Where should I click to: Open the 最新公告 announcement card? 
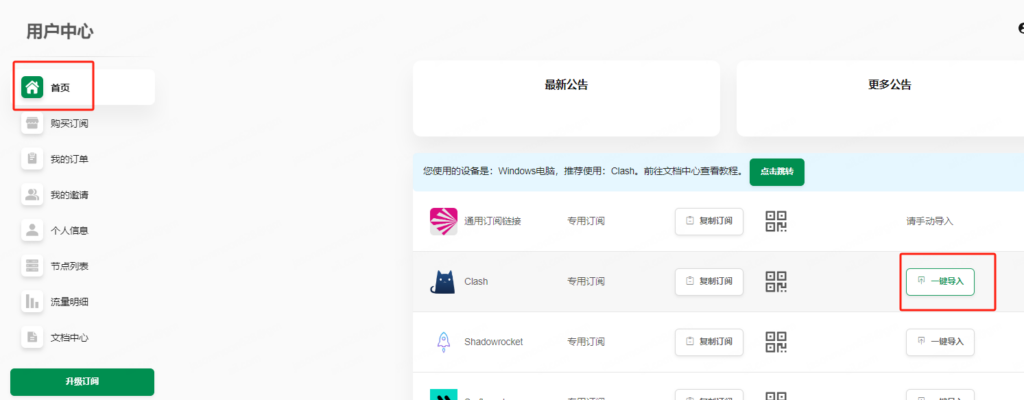point(566,98)
